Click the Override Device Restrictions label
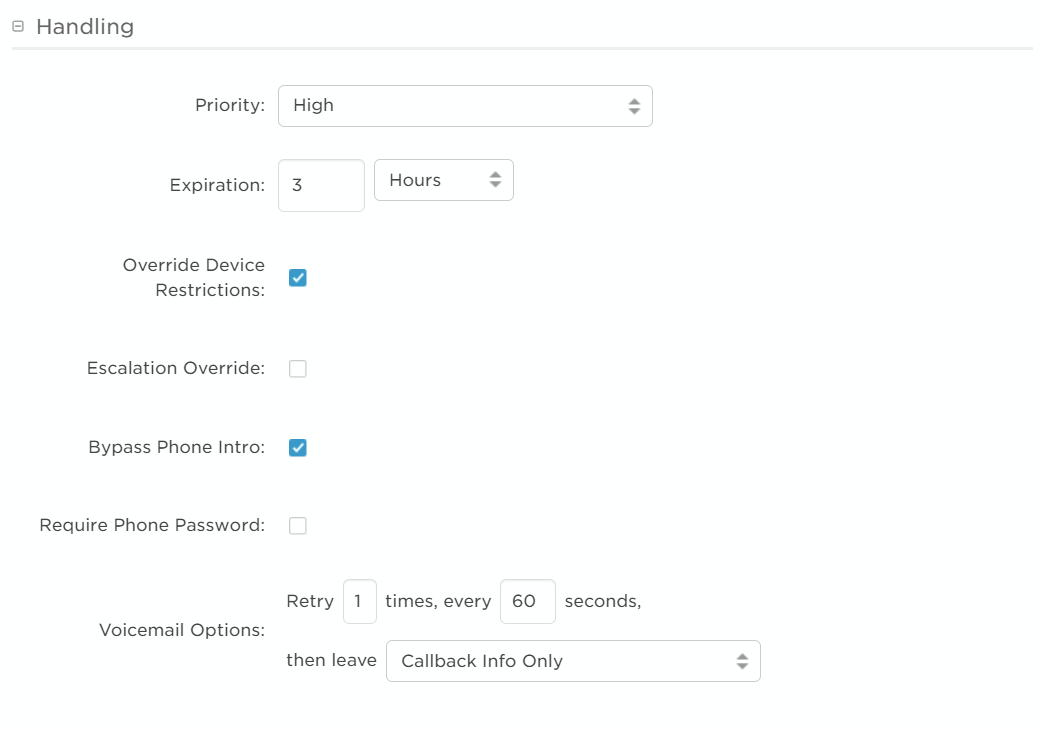 [x=194, y=278]
